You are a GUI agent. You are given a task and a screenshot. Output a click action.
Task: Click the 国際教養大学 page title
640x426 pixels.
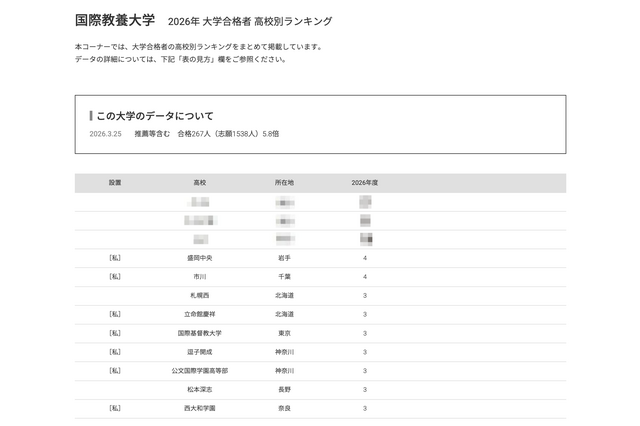115,20
